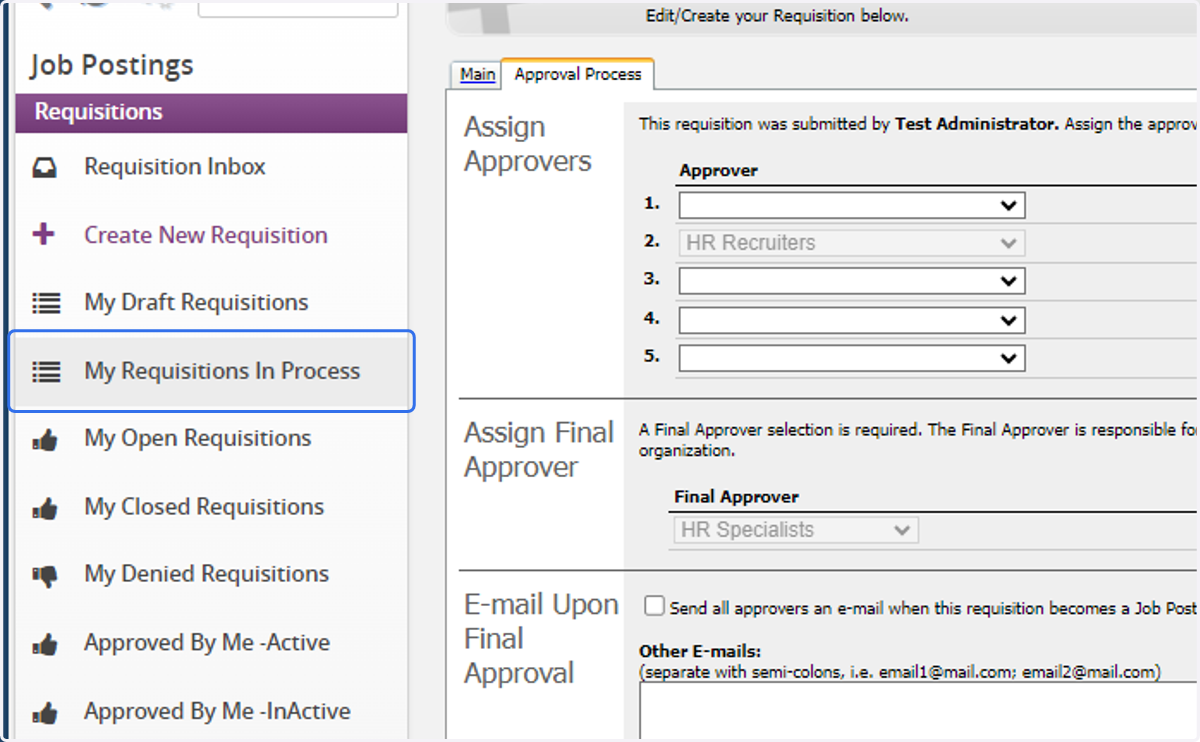Select the Approval Process tab
The width and height of the screenshot is (1200, 742).
pyautogui.click(x=578, y=74)
